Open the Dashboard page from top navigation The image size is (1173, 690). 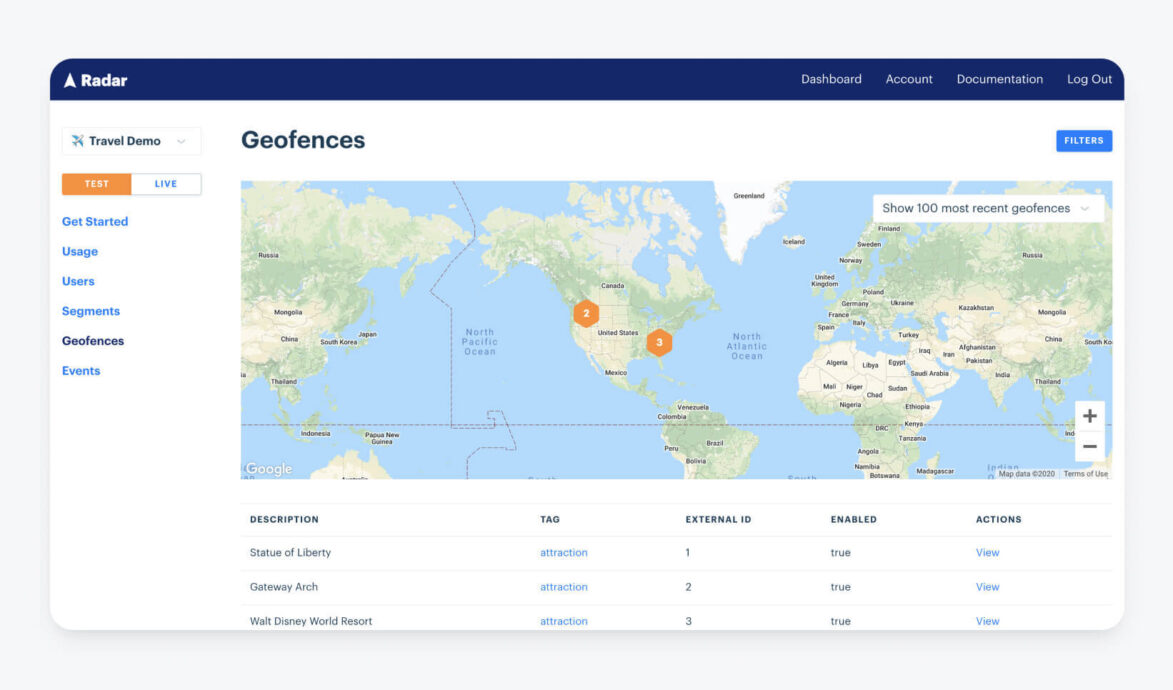pos(831,79)
